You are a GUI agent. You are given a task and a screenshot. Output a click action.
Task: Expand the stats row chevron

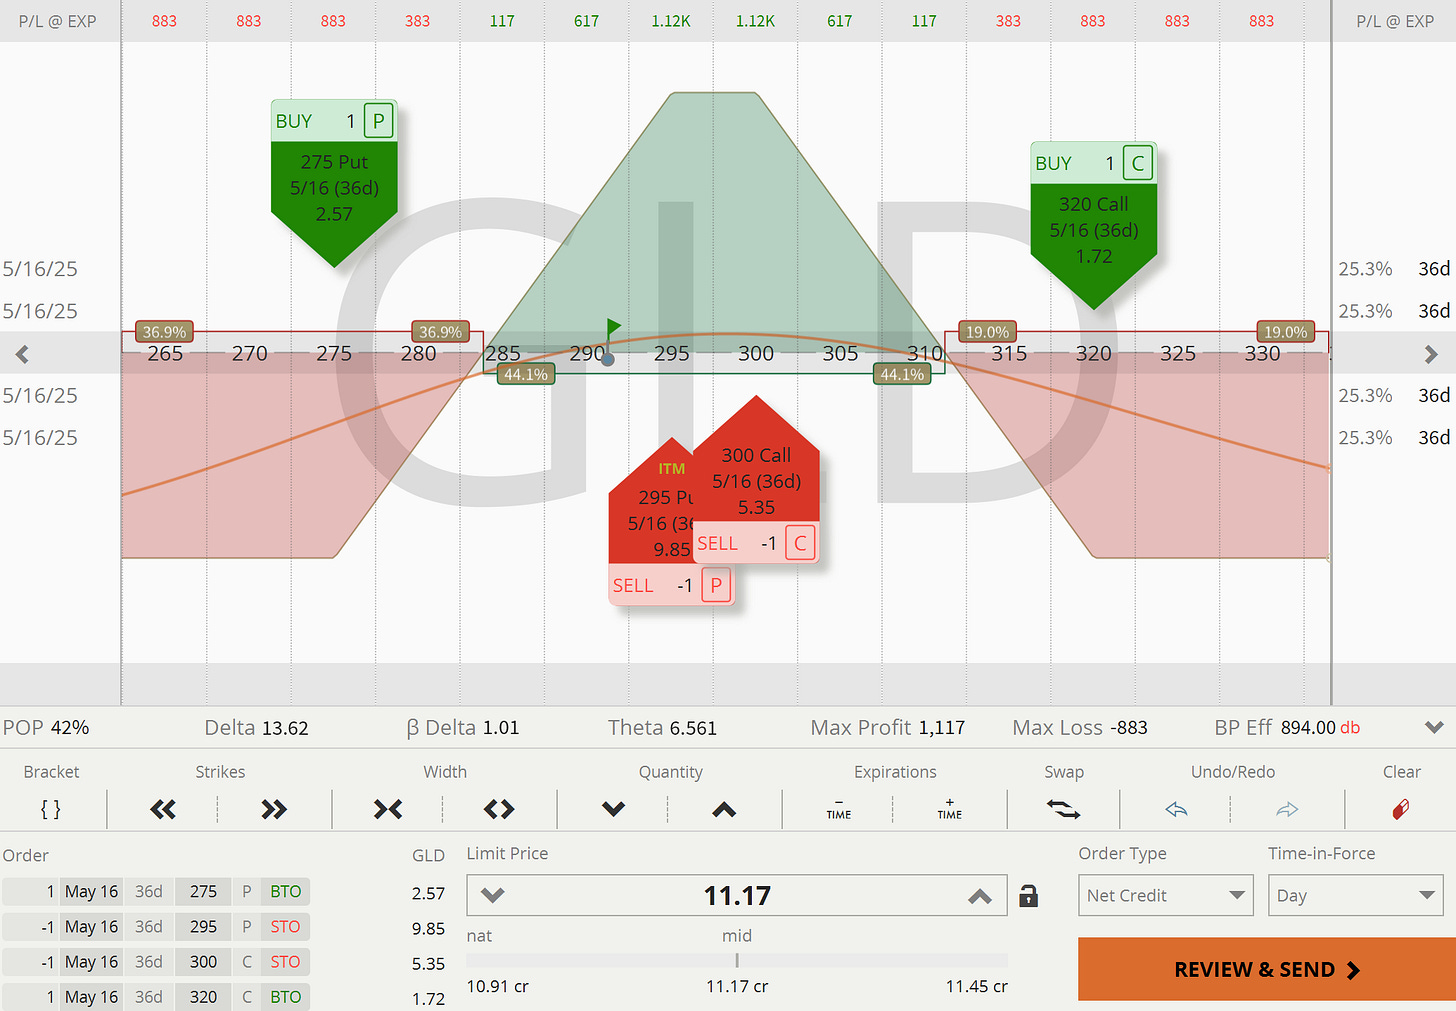(x=1434, y=728)
